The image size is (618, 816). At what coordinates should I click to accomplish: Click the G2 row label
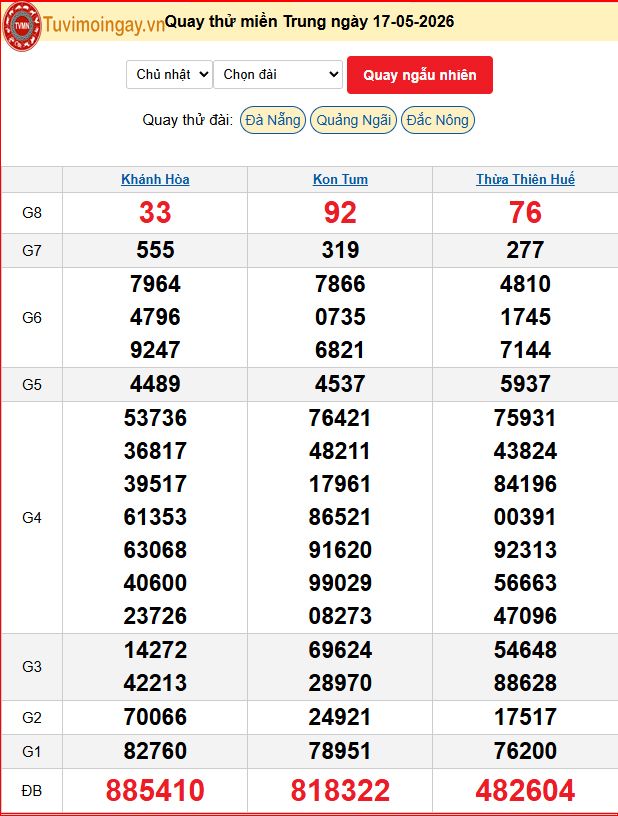32,718
